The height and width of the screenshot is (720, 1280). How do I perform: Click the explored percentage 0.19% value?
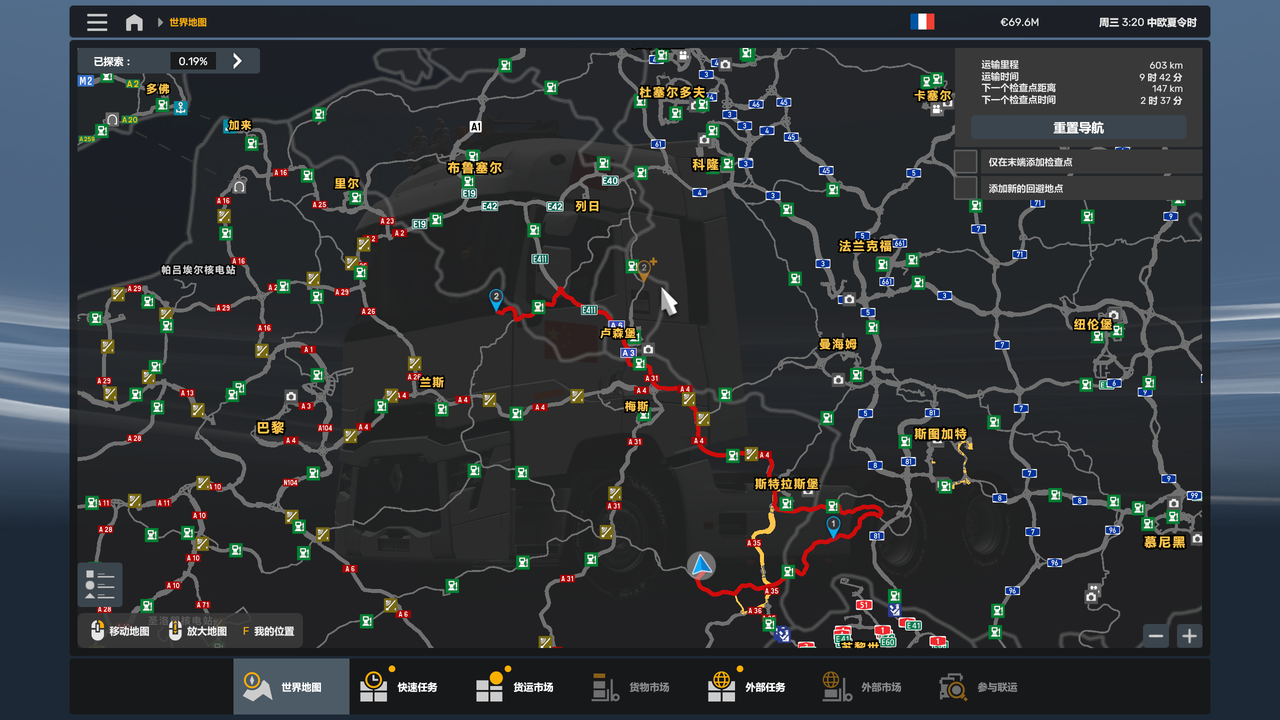coord(193,61)
